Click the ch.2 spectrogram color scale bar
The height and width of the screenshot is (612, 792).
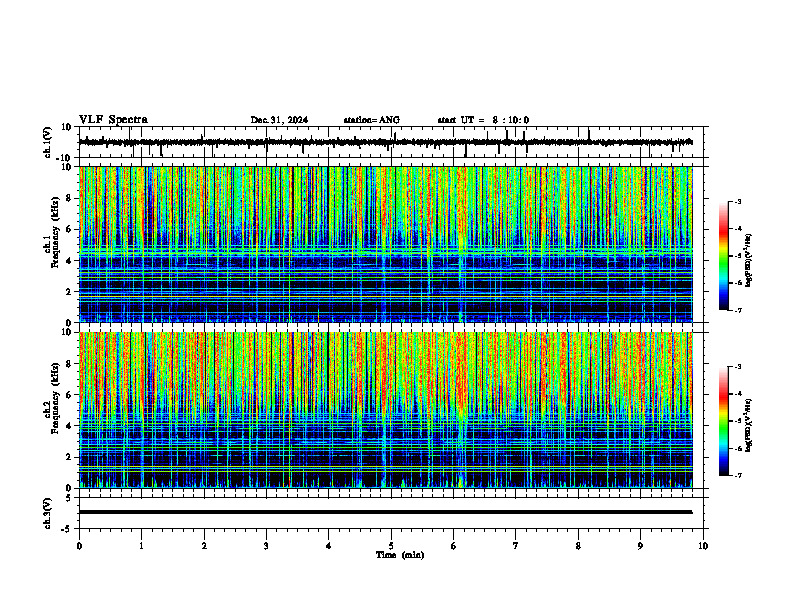(x=723, y=421)
